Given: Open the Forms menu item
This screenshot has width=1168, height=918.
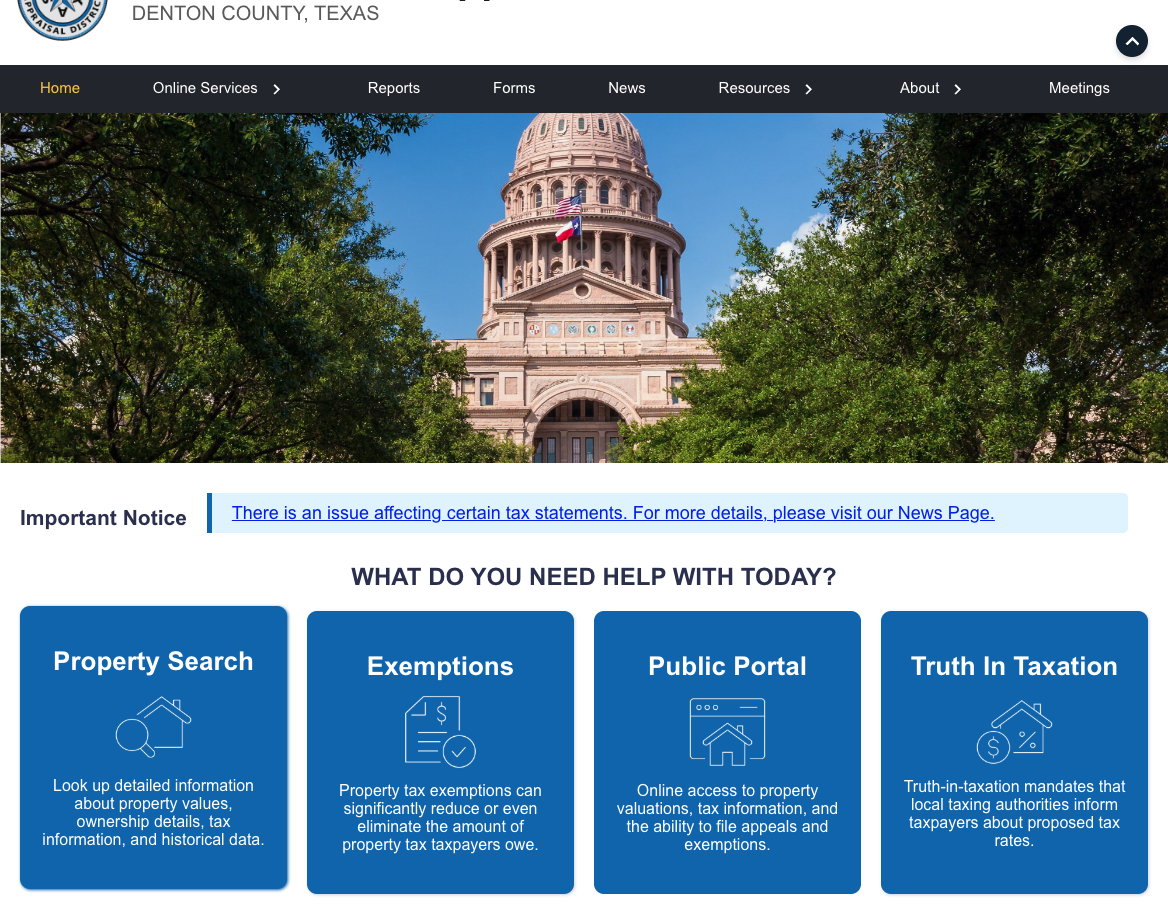Looking at the screenshot, I should point(514,88).
